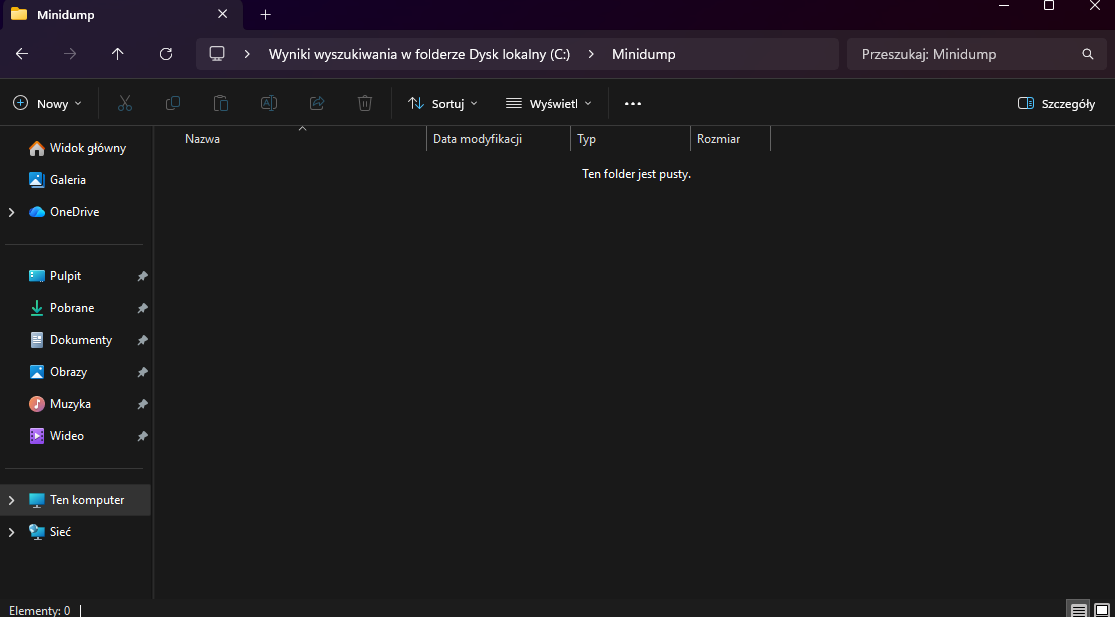This screenshot has width=1115, height=617.
Task: Expand the Ten komputer tree node
Action: 11,500
